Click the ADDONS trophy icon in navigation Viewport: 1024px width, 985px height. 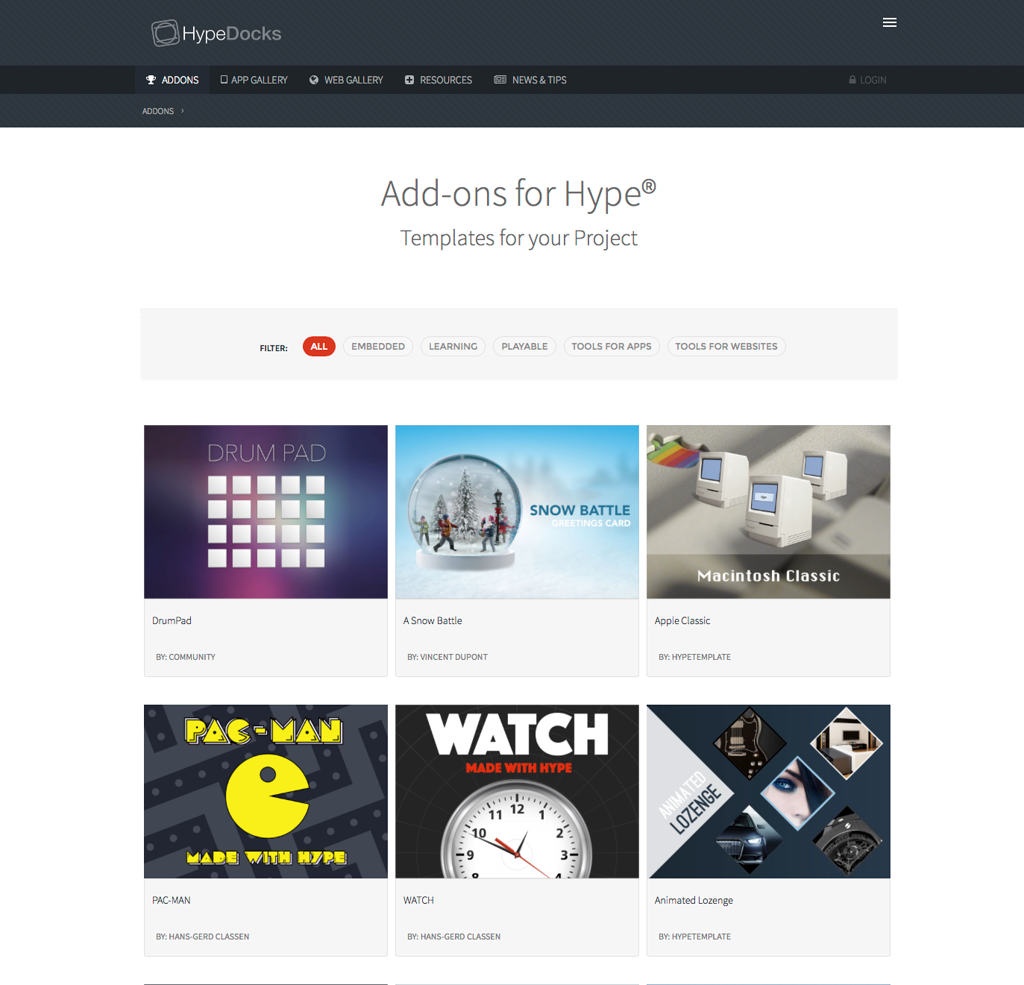click(x=152, y=80)
